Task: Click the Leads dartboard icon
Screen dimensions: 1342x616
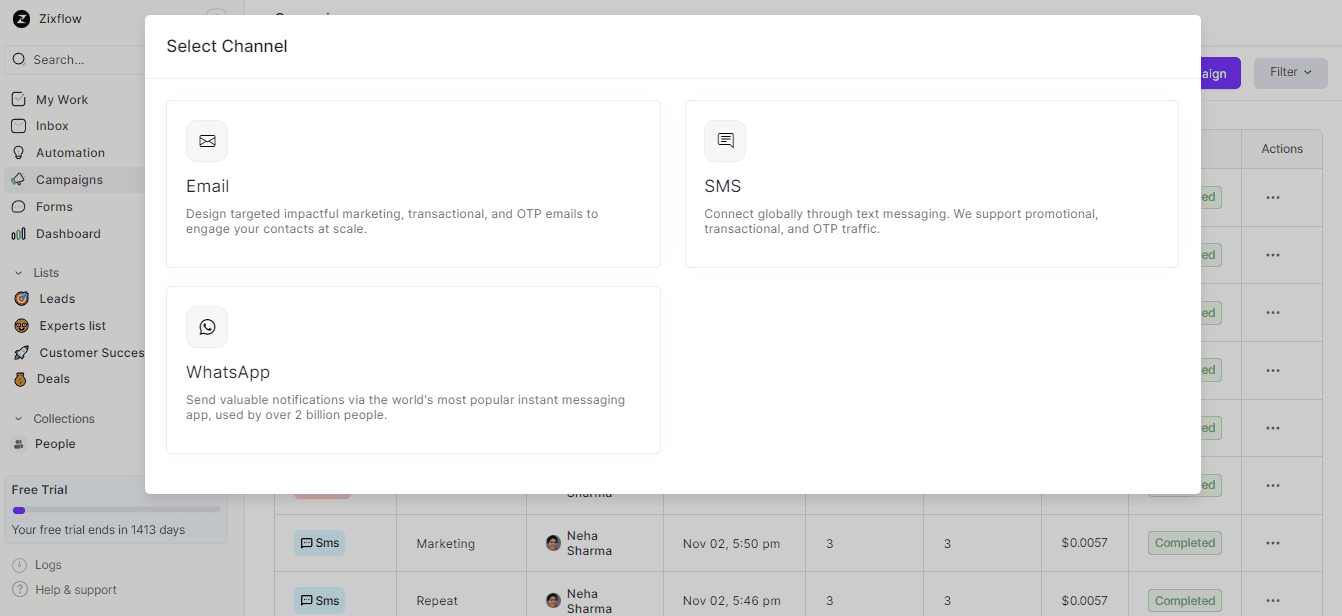Action: 20,298
